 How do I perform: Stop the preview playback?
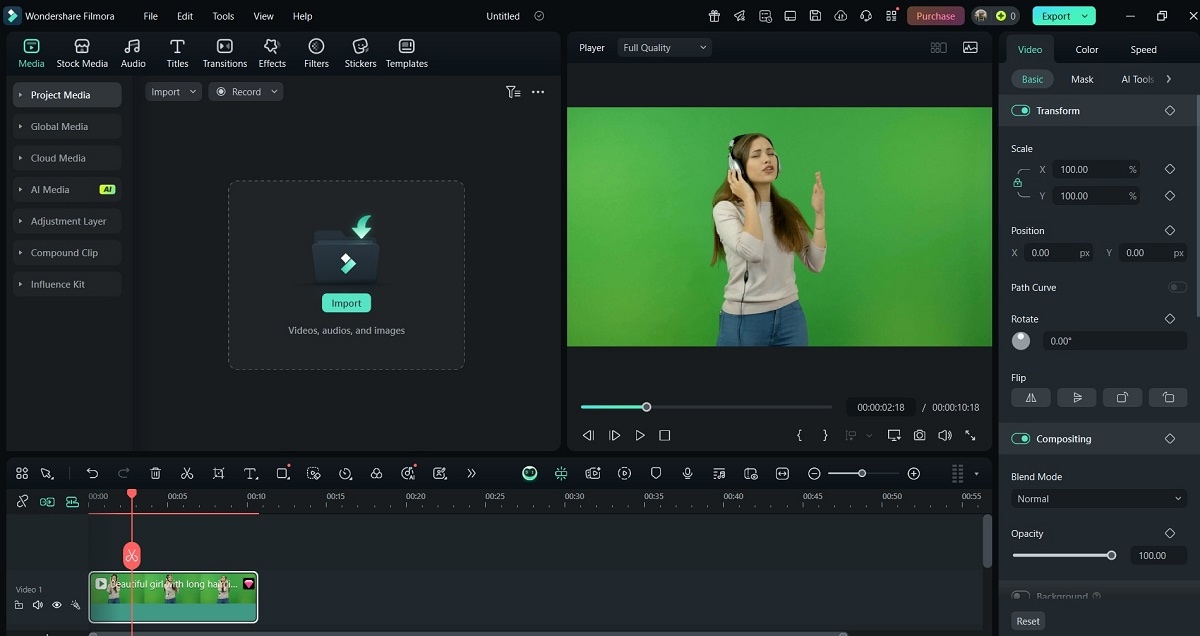tap(665, 435)
